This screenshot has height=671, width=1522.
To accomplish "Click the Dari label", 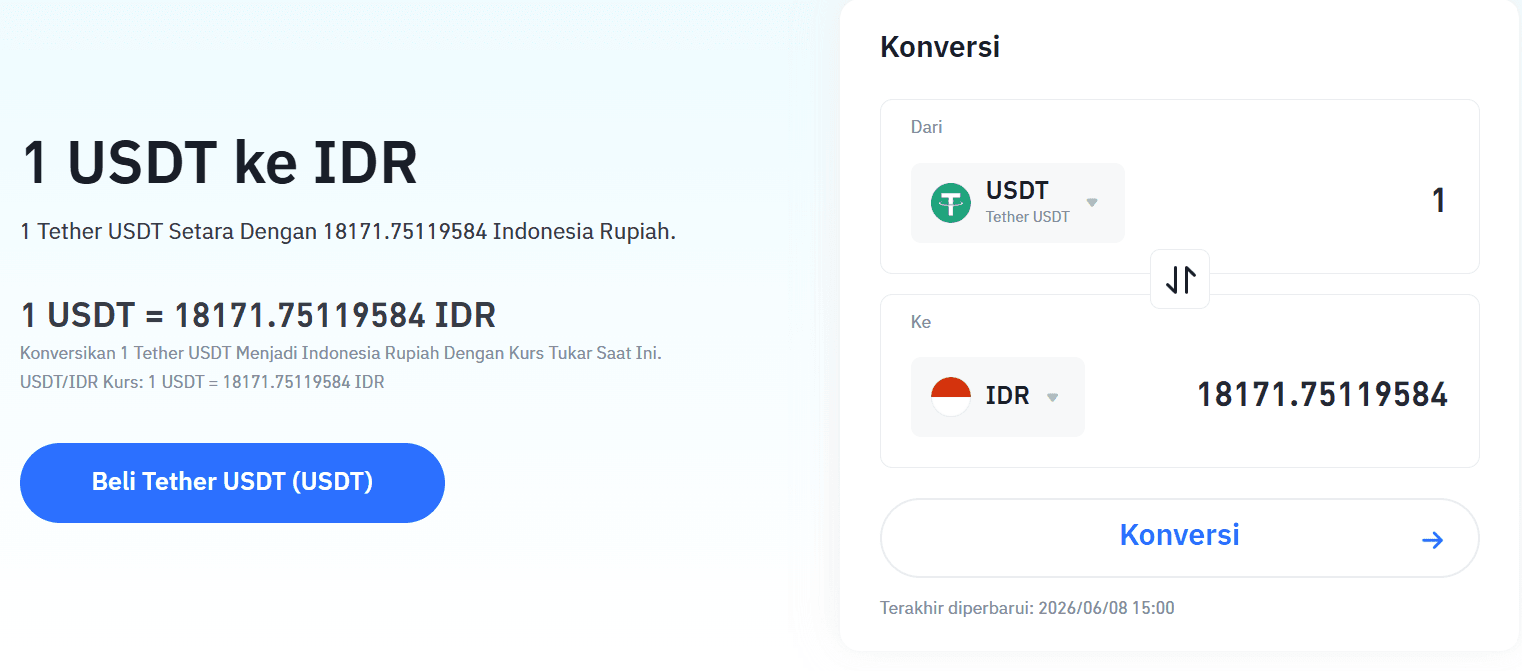I will [x=926, y=127].
